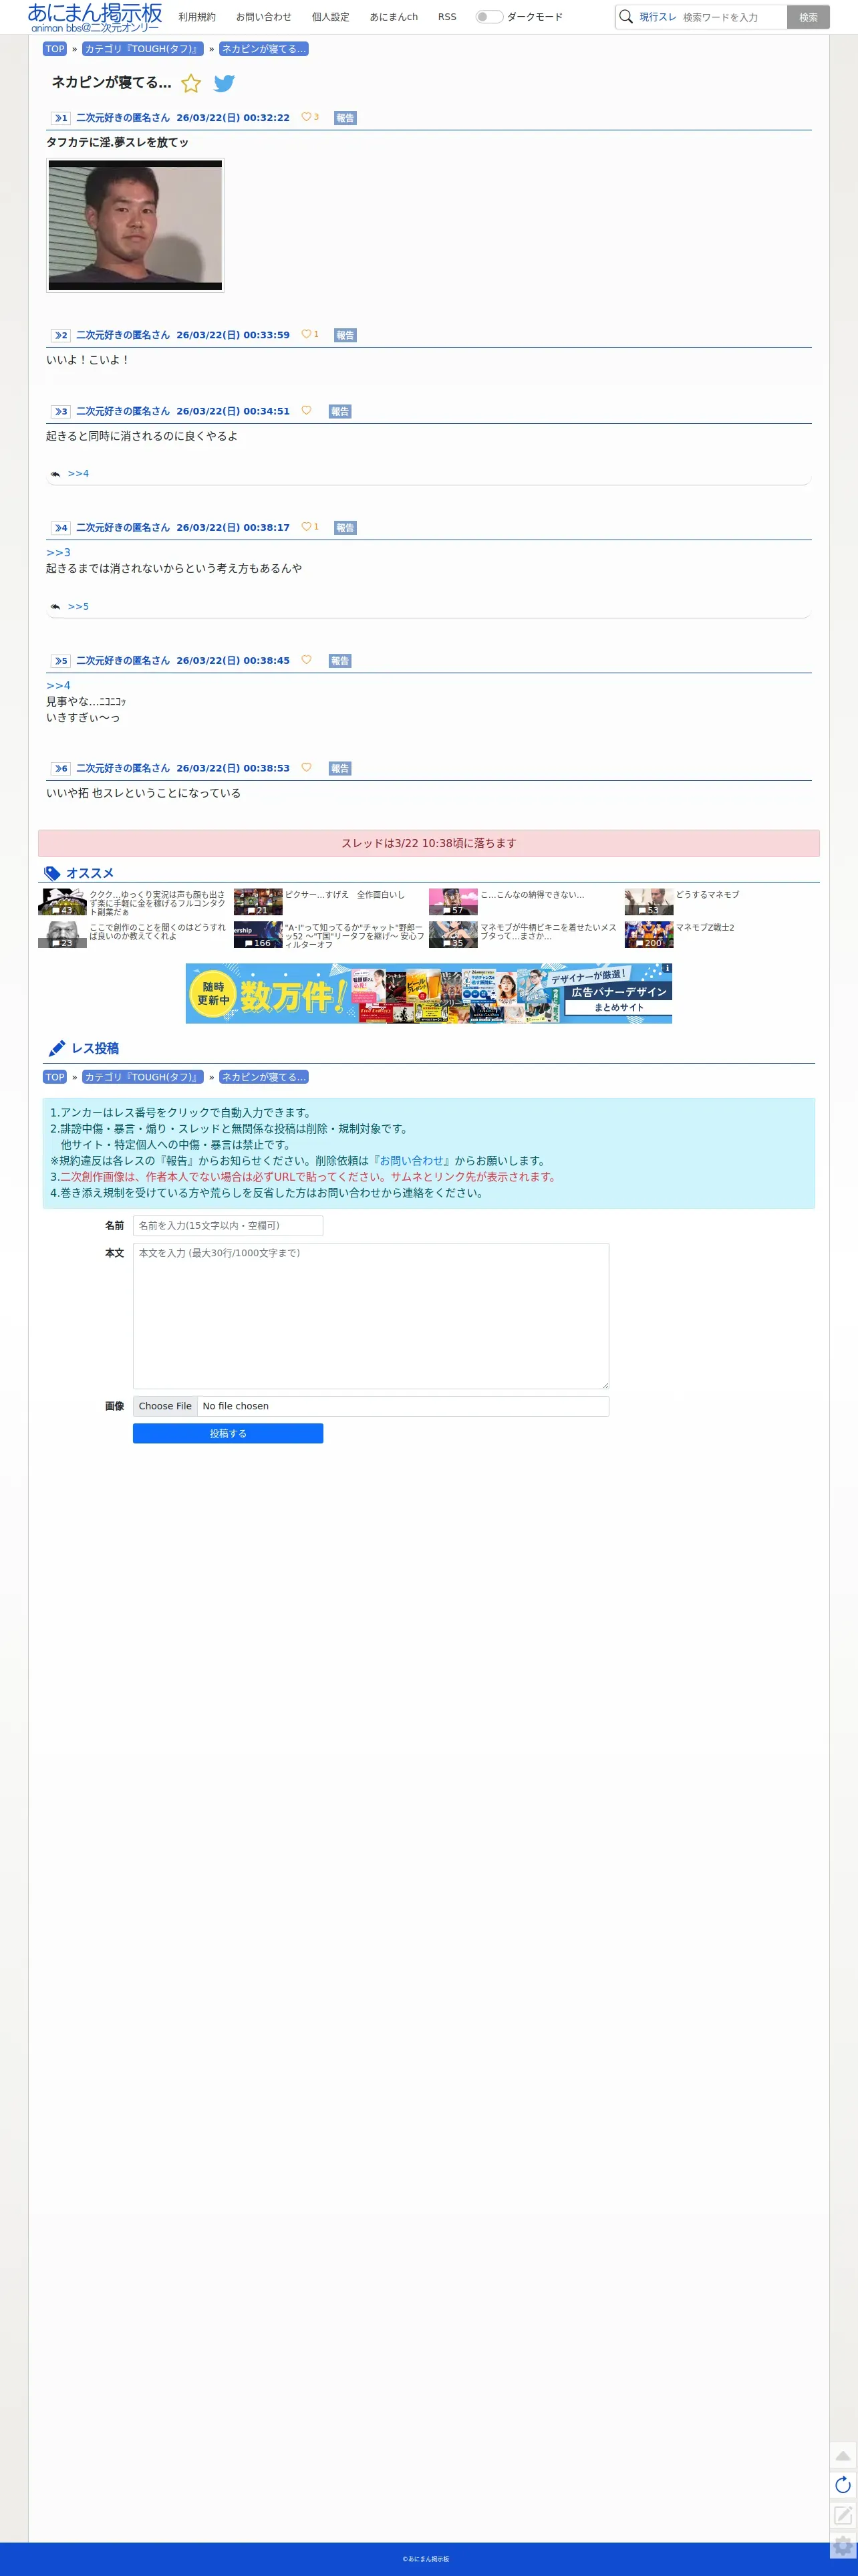Open recommended thread マネモブZ戦士2
Screen dimensions: 858x2576
coord(705,927)
